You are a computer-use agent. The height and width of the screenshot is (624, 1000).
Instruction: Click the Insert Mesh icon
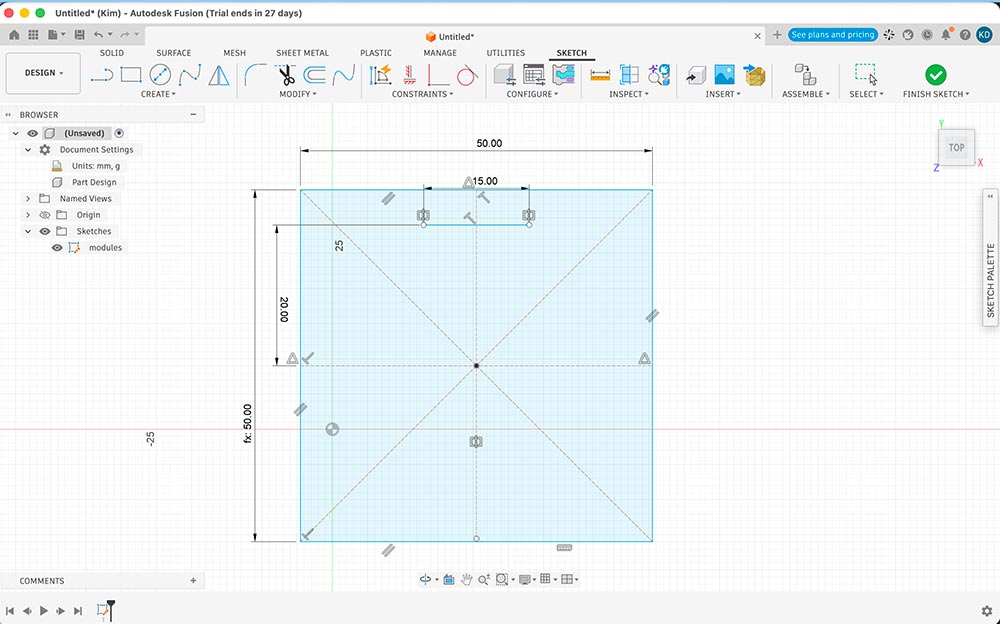[x=754, y=75]
